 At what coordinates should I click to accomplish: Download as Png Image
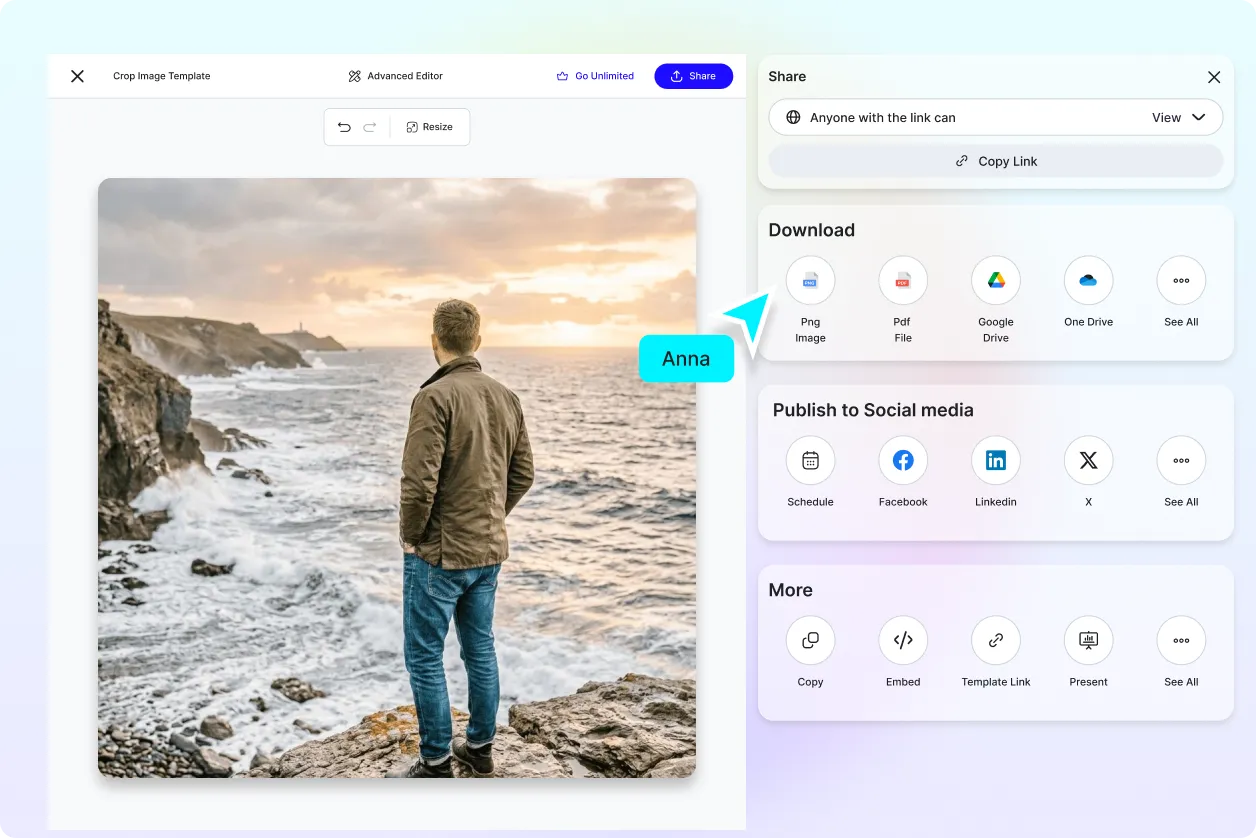810,281
